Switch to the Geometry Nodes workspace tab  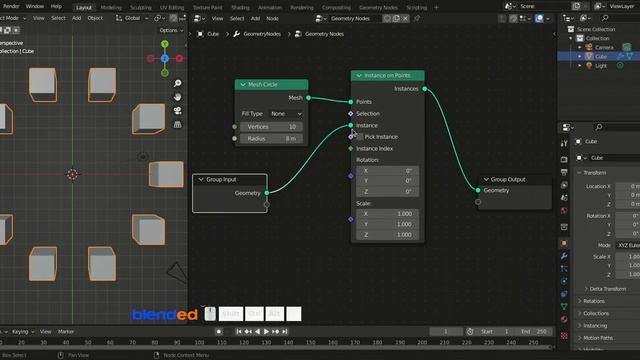point(378,7)
